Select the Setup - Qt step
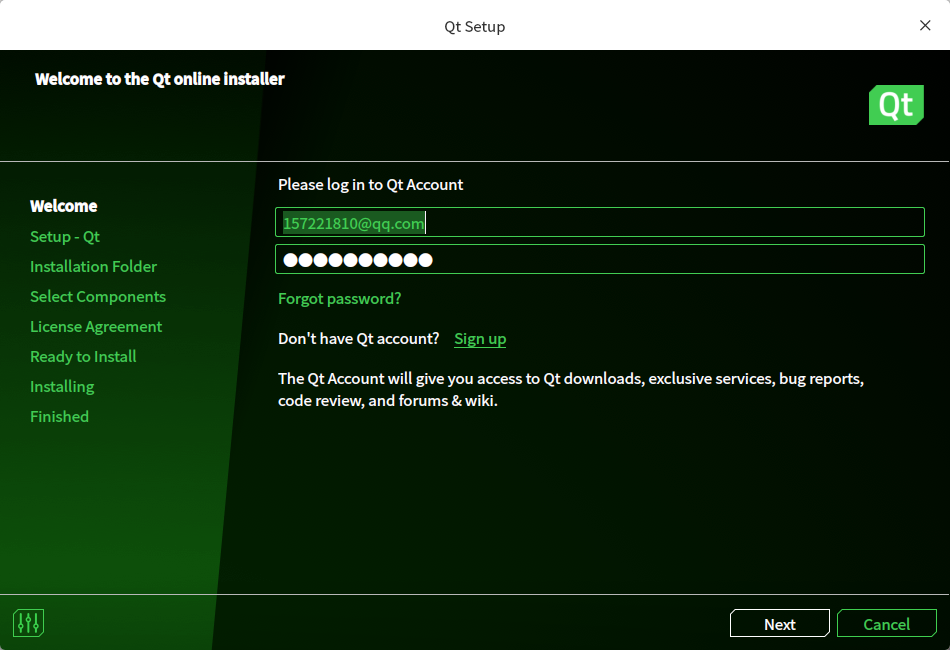The image size is (950, 650). 65,236
